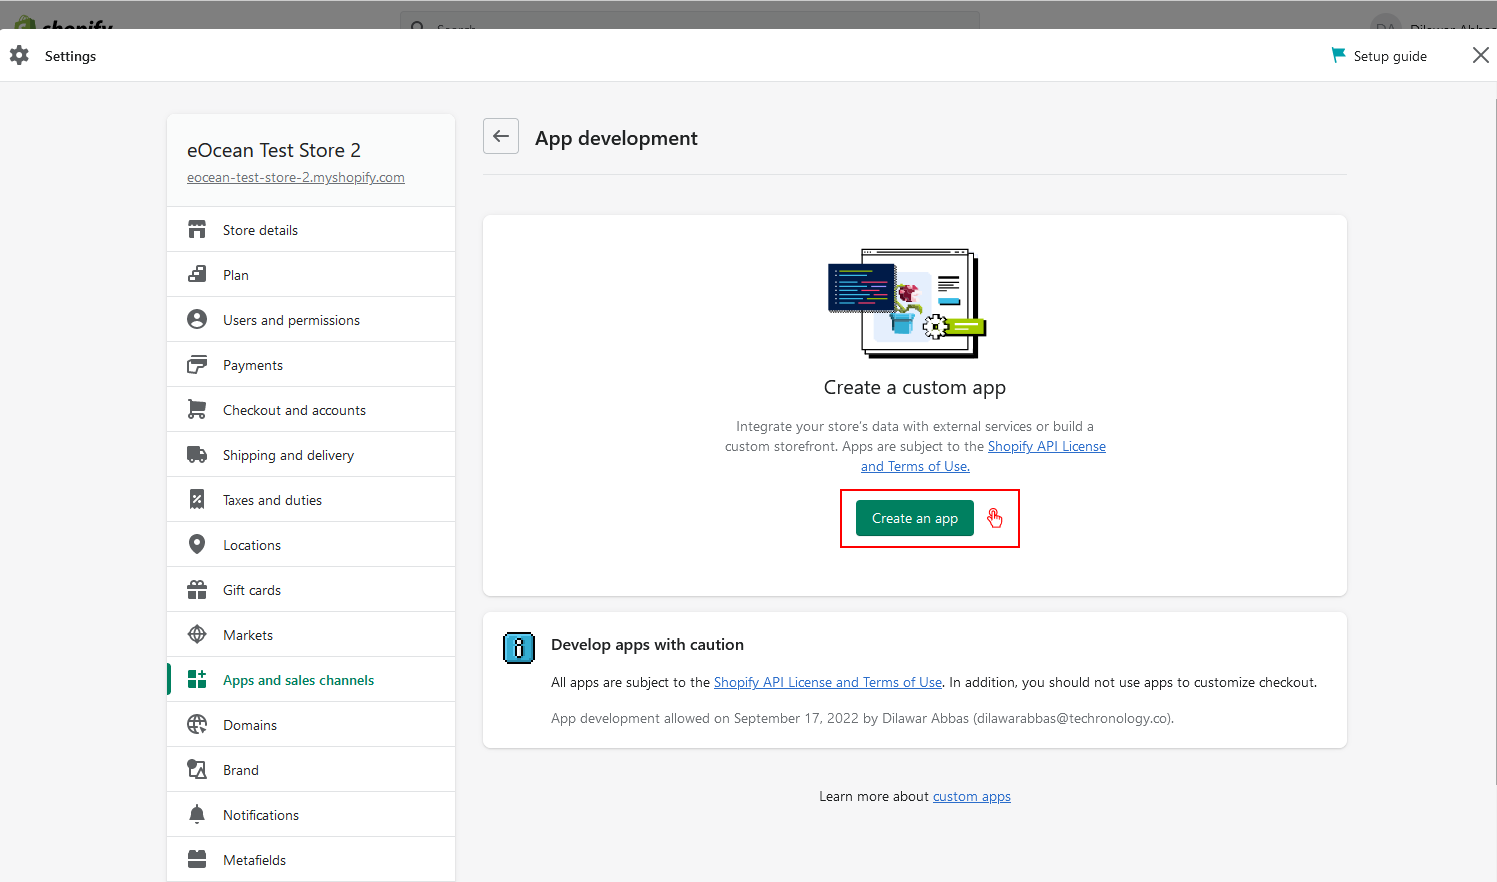
Task: Close the Settings panel with X
Action: (x=1480, y=56)
